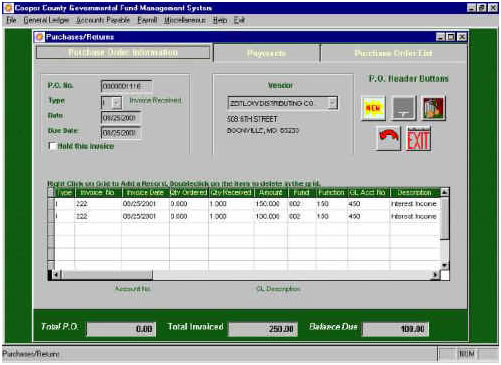The height and width of the screenshot is (365, 501).
Task: Click grid vertical scrollbar down arrow
Action: click(x=444, y=266)
